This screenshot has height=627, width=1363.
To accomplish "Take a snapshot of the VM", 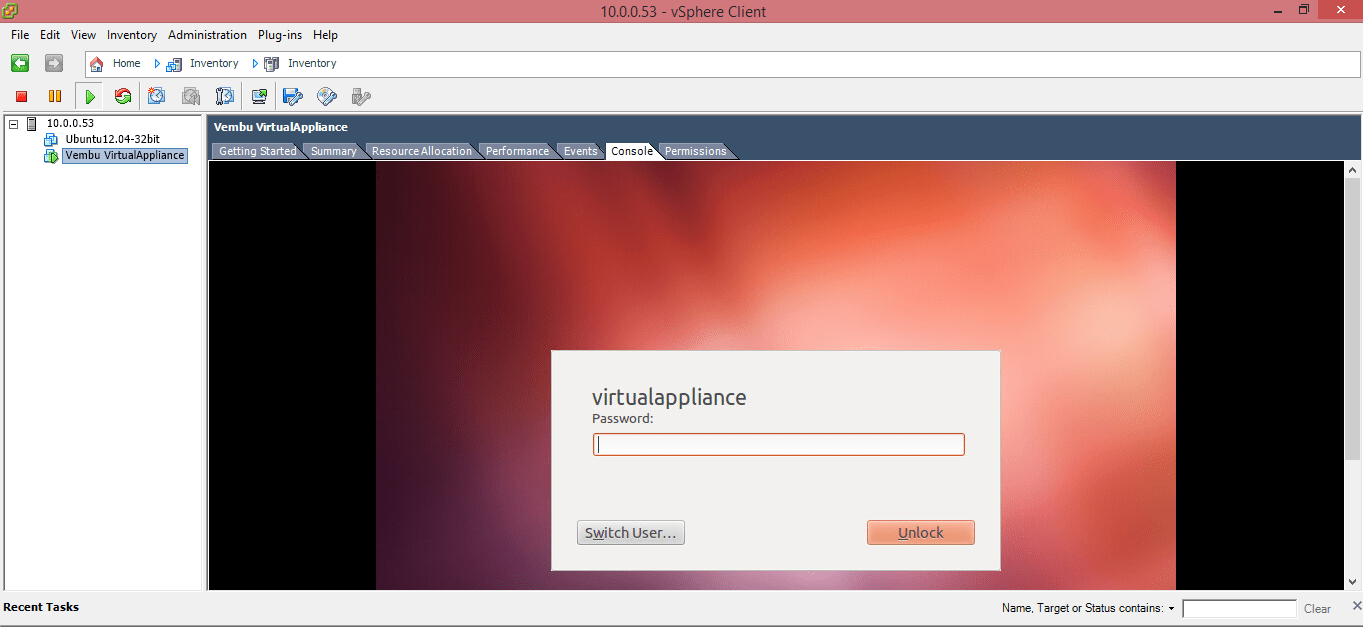I will click(156, 95).
